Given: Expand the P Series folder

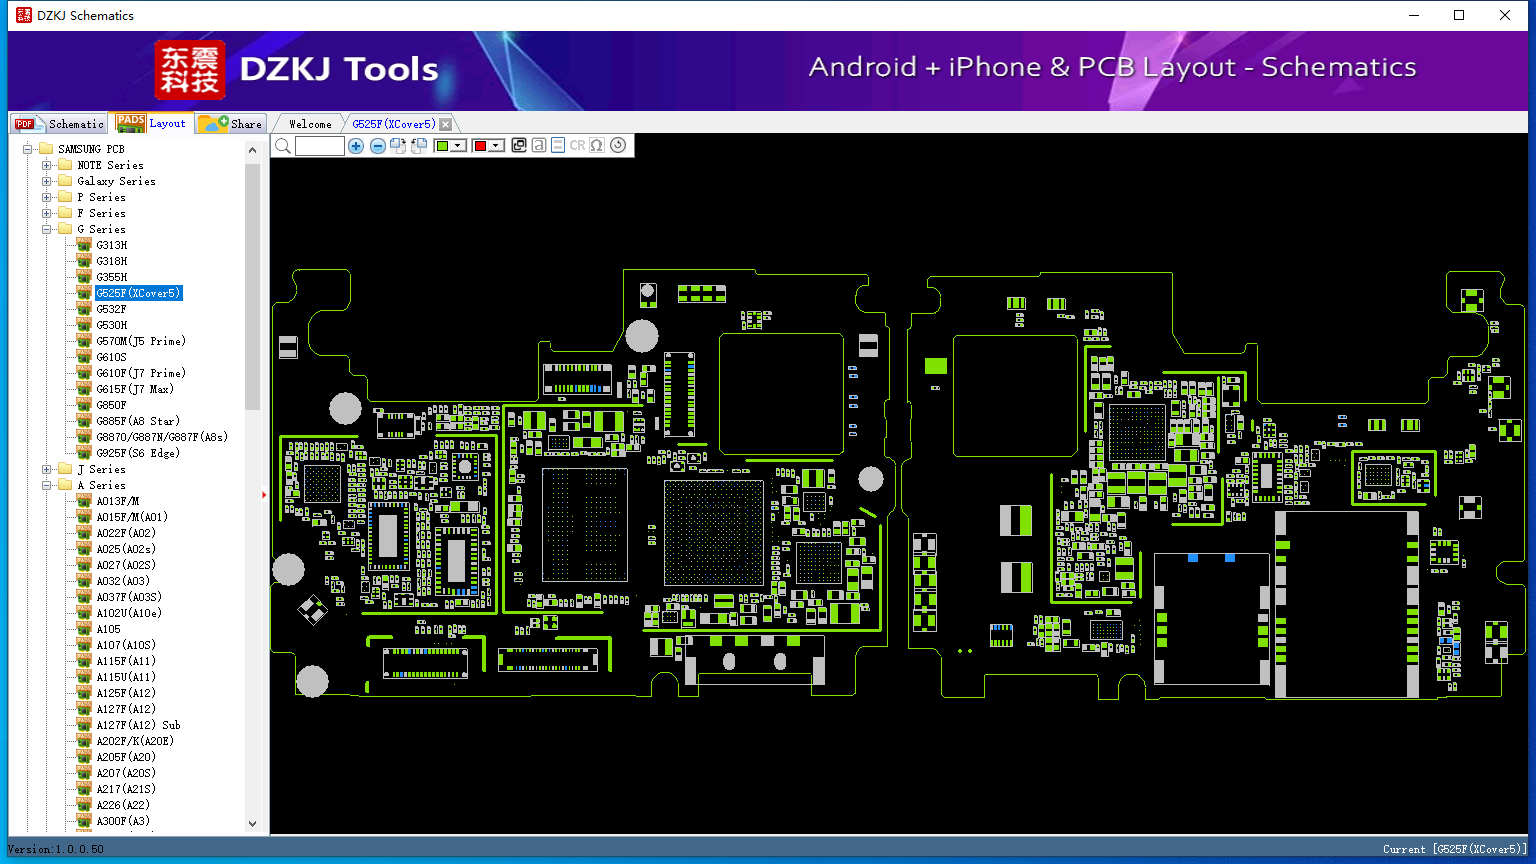Looking at the screenshot, I should [47, 197].
